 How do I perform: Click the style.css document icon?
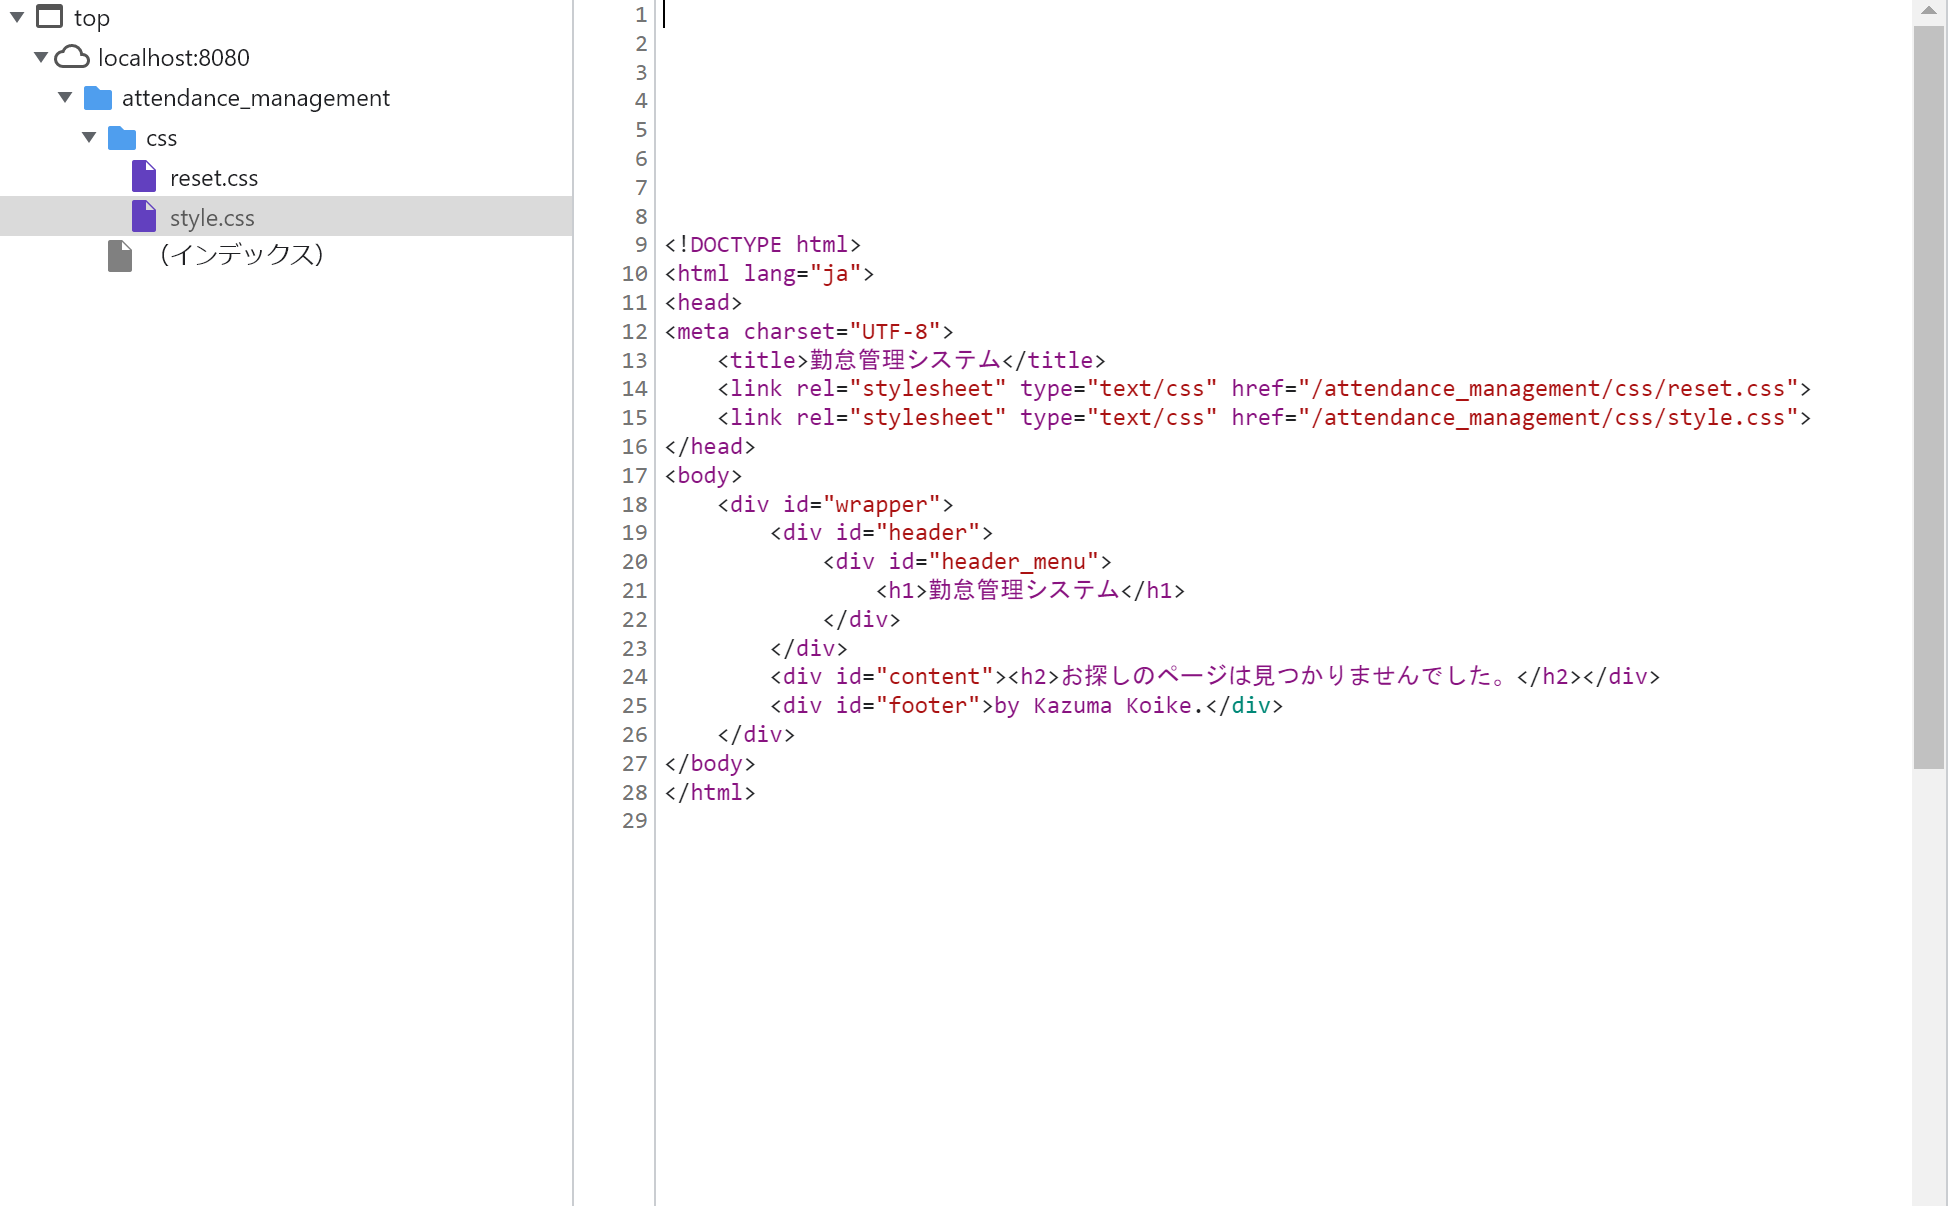pyautogui.click(x=144, y=216)
